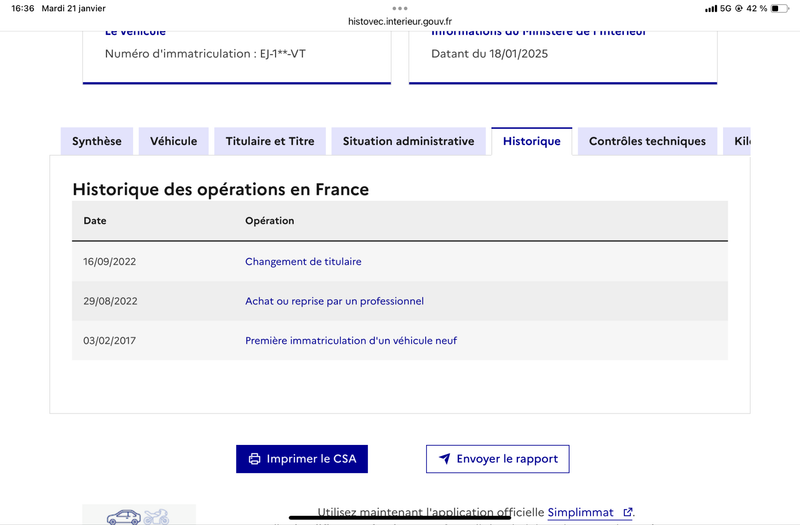Tap the battery icon in the status bar

tap(780, 8)
